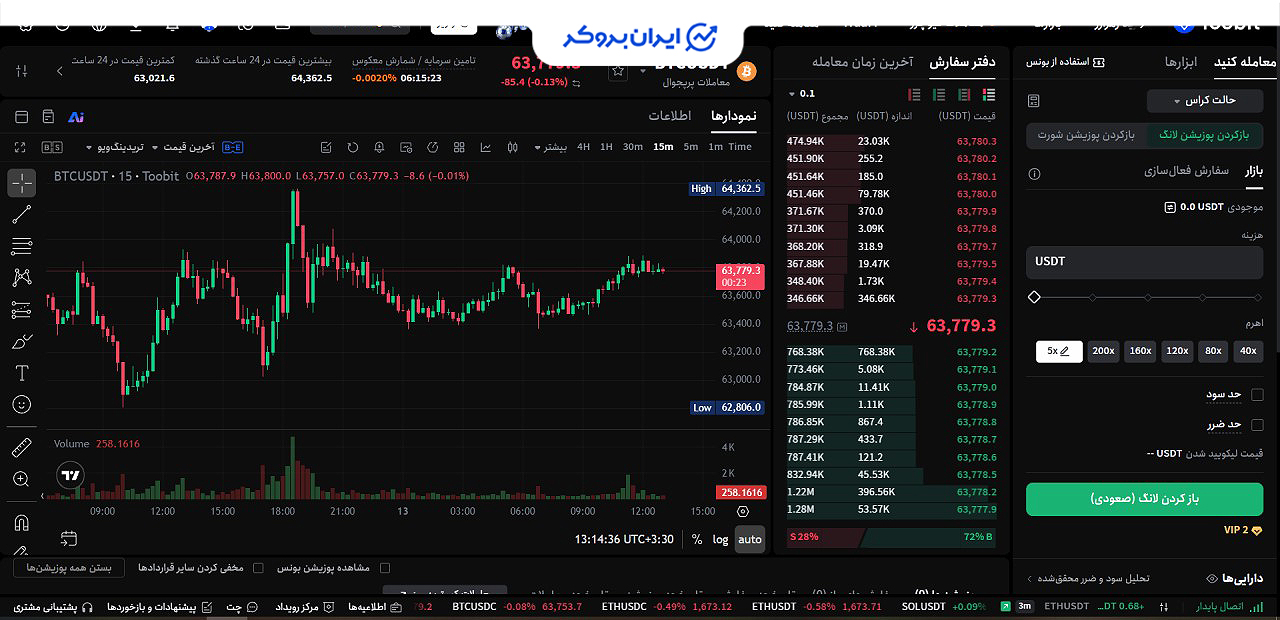This screenshot has height=620, width=1280.
Task: Select open long position (بازکردن پوزیشن لانگ)
Action: pyautogui.click(x=1205, y=135)
